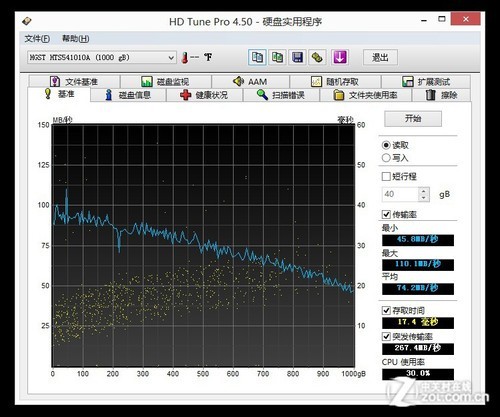Viewport: 500px width, 417px height.
Task: Switch to the 磁盘信息 tab
Action: pos(128,95)
